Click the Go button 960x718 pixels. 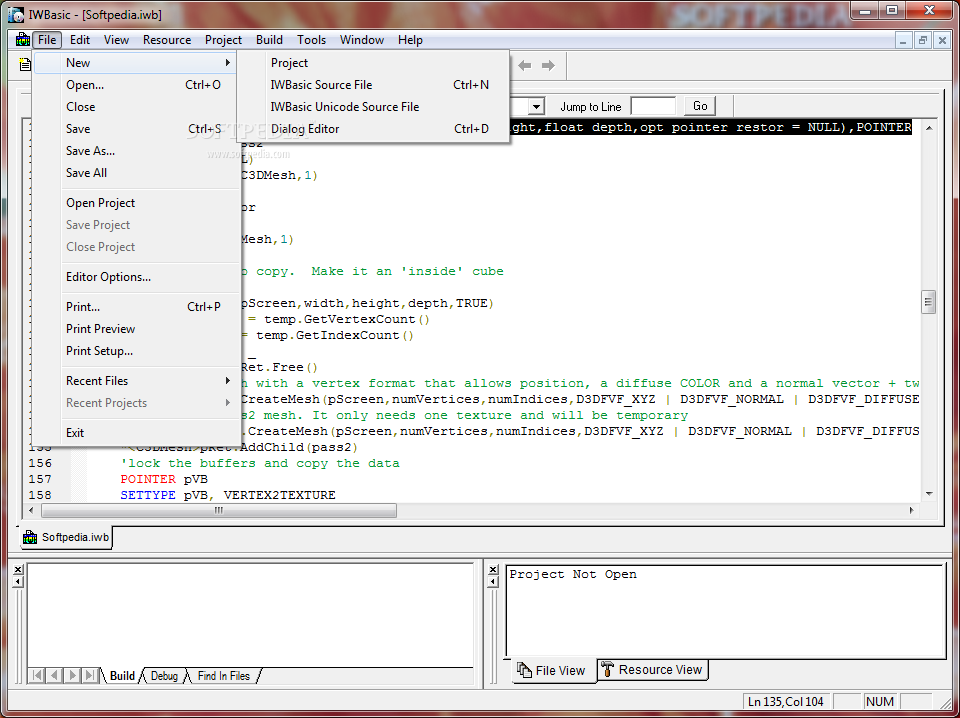(700, 107)
